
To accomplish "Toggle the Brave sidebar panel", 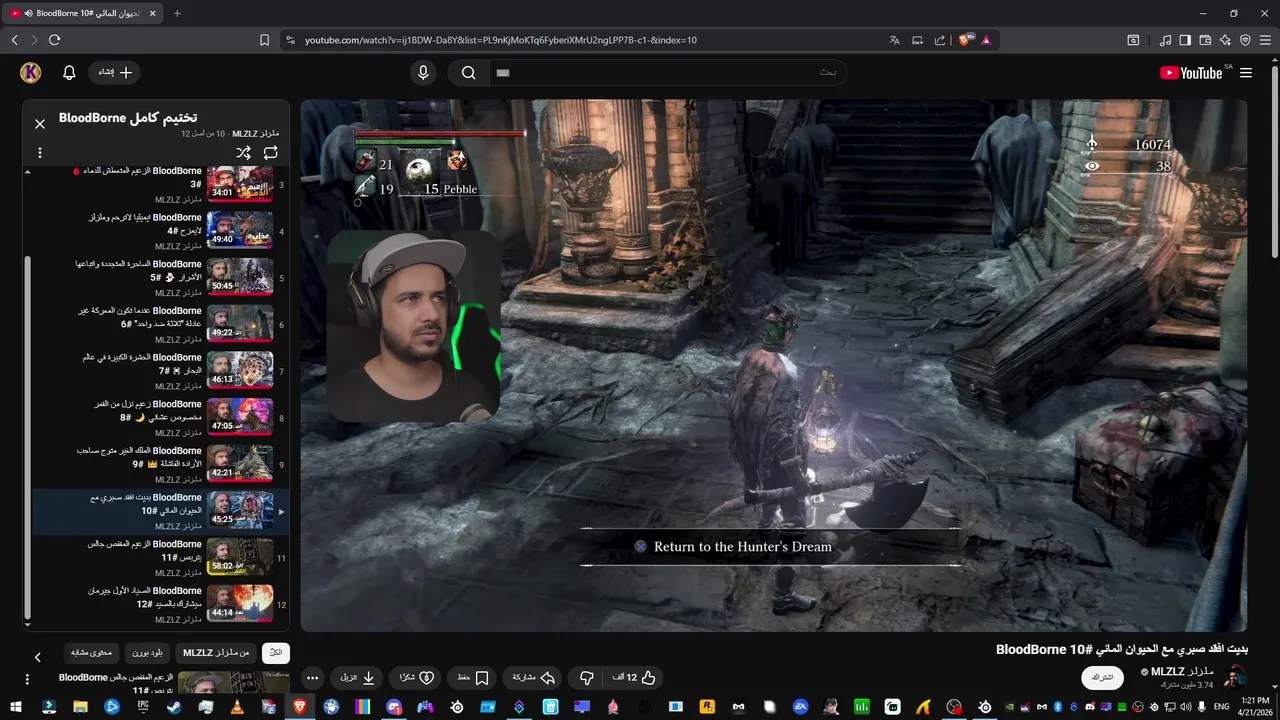I will (x=1185, y=40).
